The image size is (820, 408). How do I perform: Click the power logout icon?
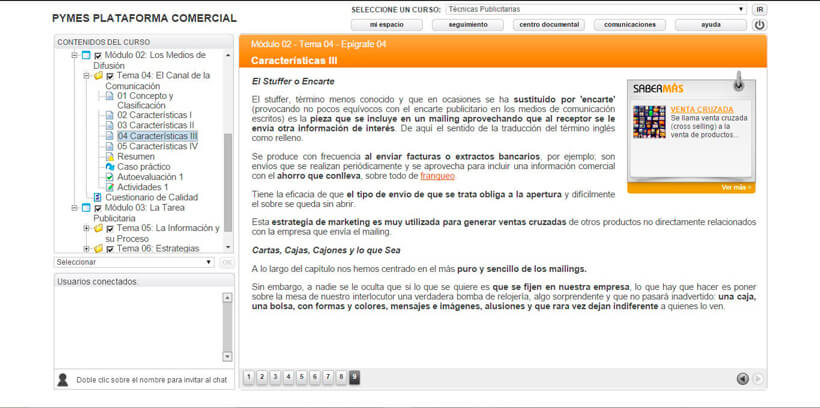(760, 25)
